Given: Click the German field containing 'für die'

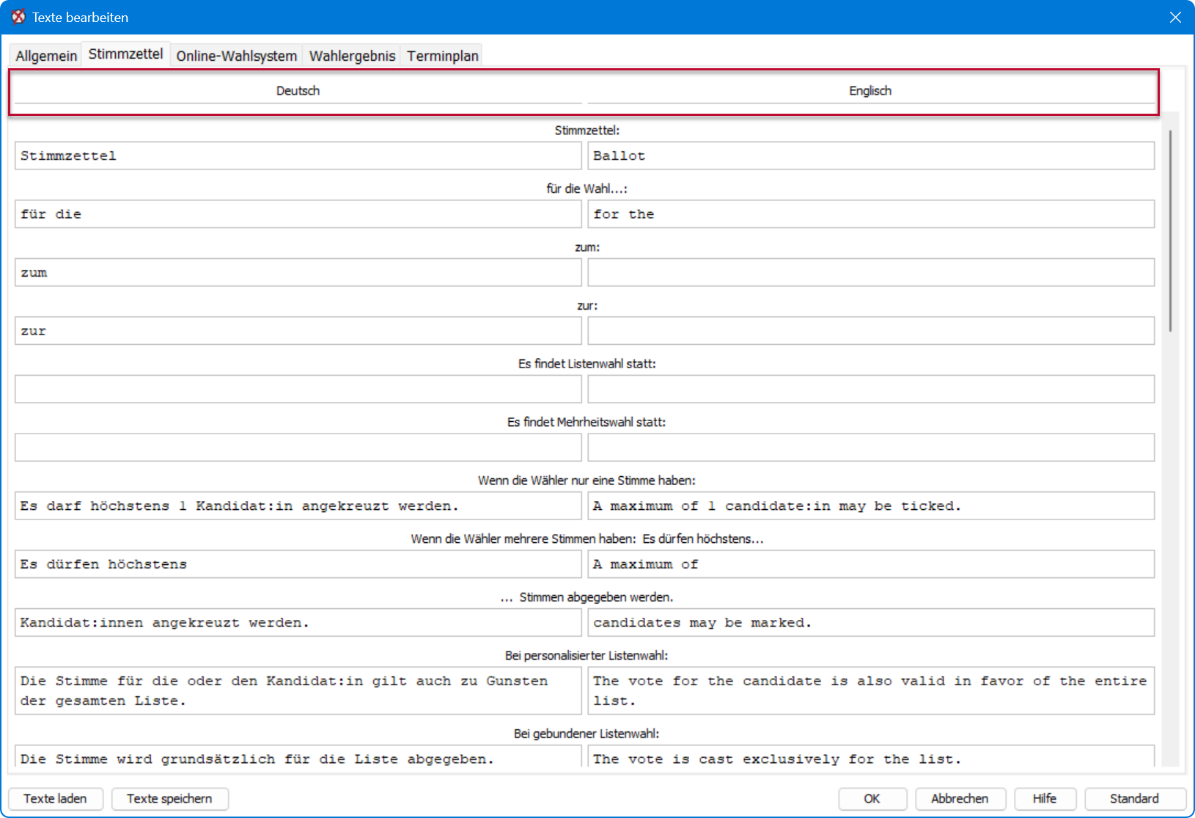Looking at the screenshot, I should tap(298, 214).
